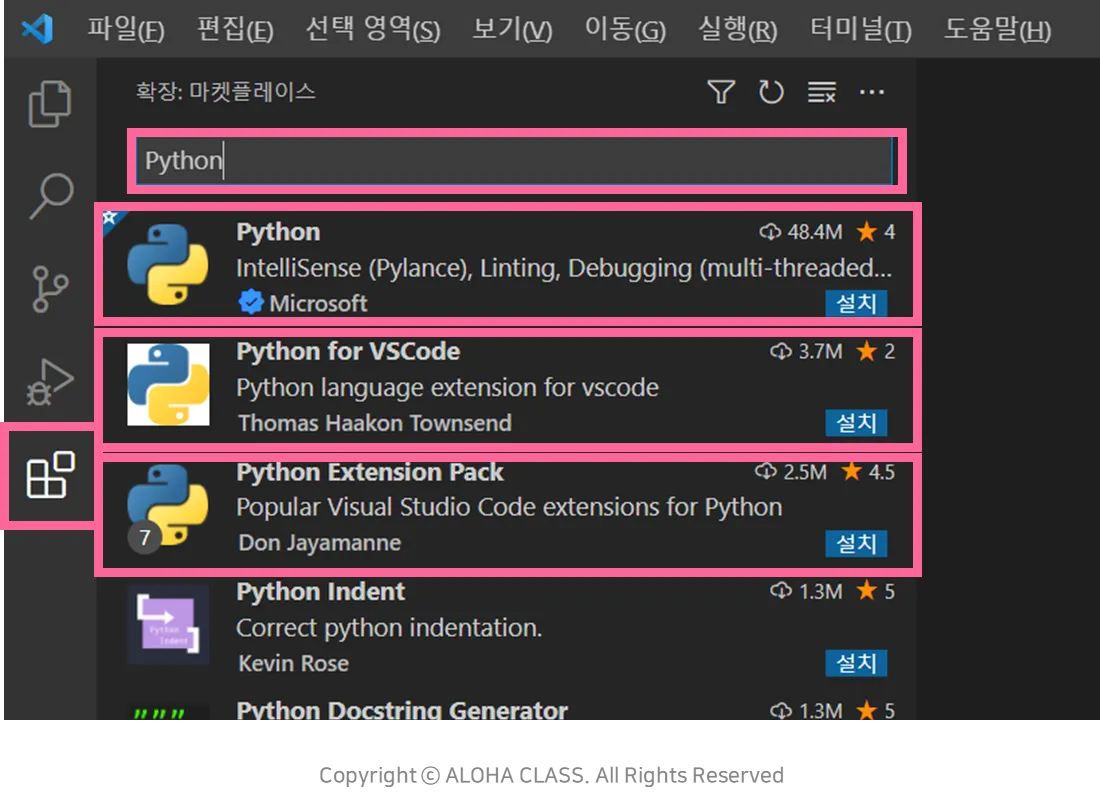
Task: Open the Search view in activity bar
Action: click(51, 196)
